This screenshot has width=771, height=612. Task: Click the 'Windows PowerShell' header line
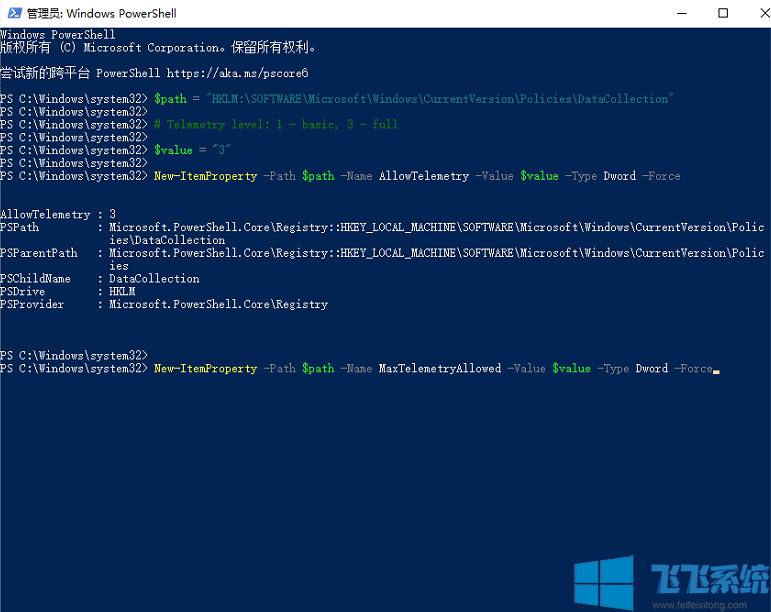(58, 35)
